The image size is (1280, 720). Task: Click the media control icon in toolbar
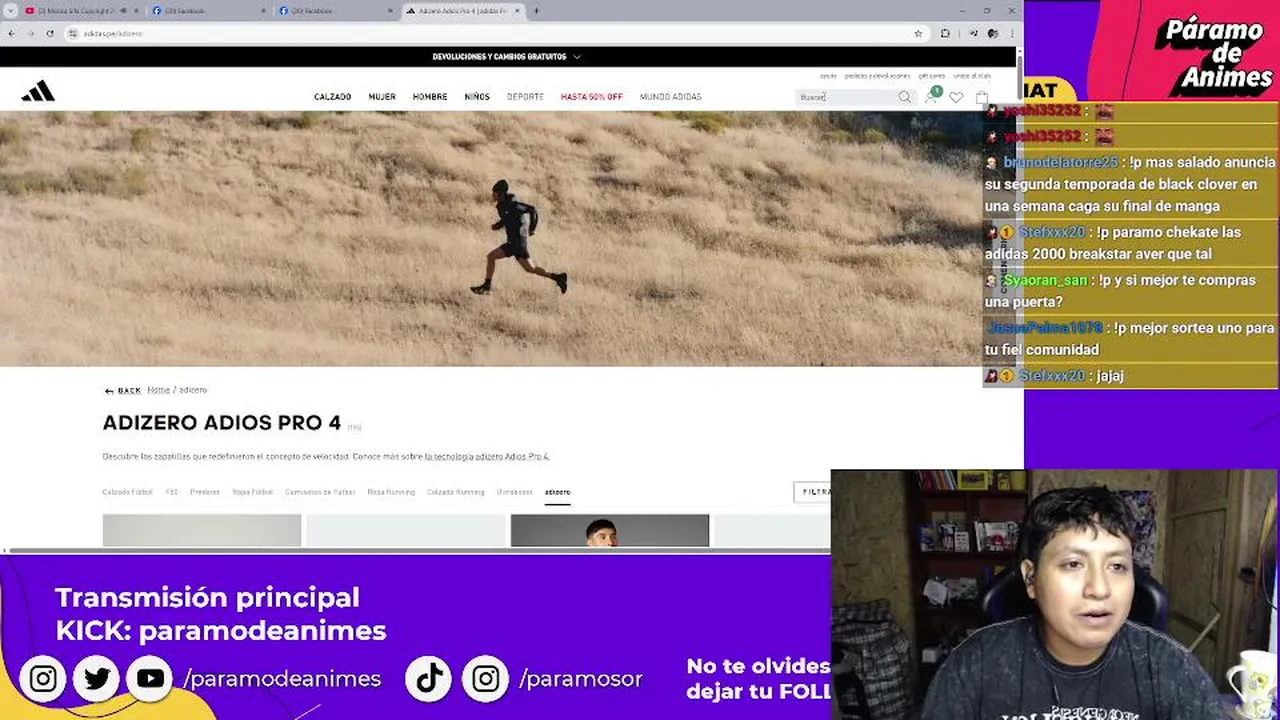tap(973, 33)
